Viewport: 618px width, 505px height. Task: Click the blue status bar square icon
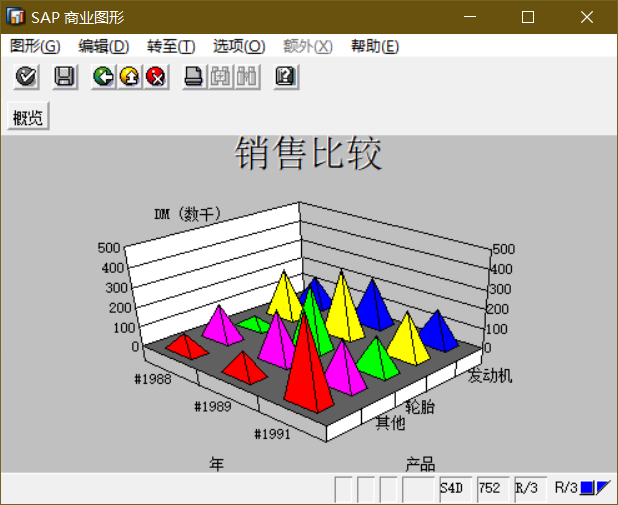(x=587, y=488)
